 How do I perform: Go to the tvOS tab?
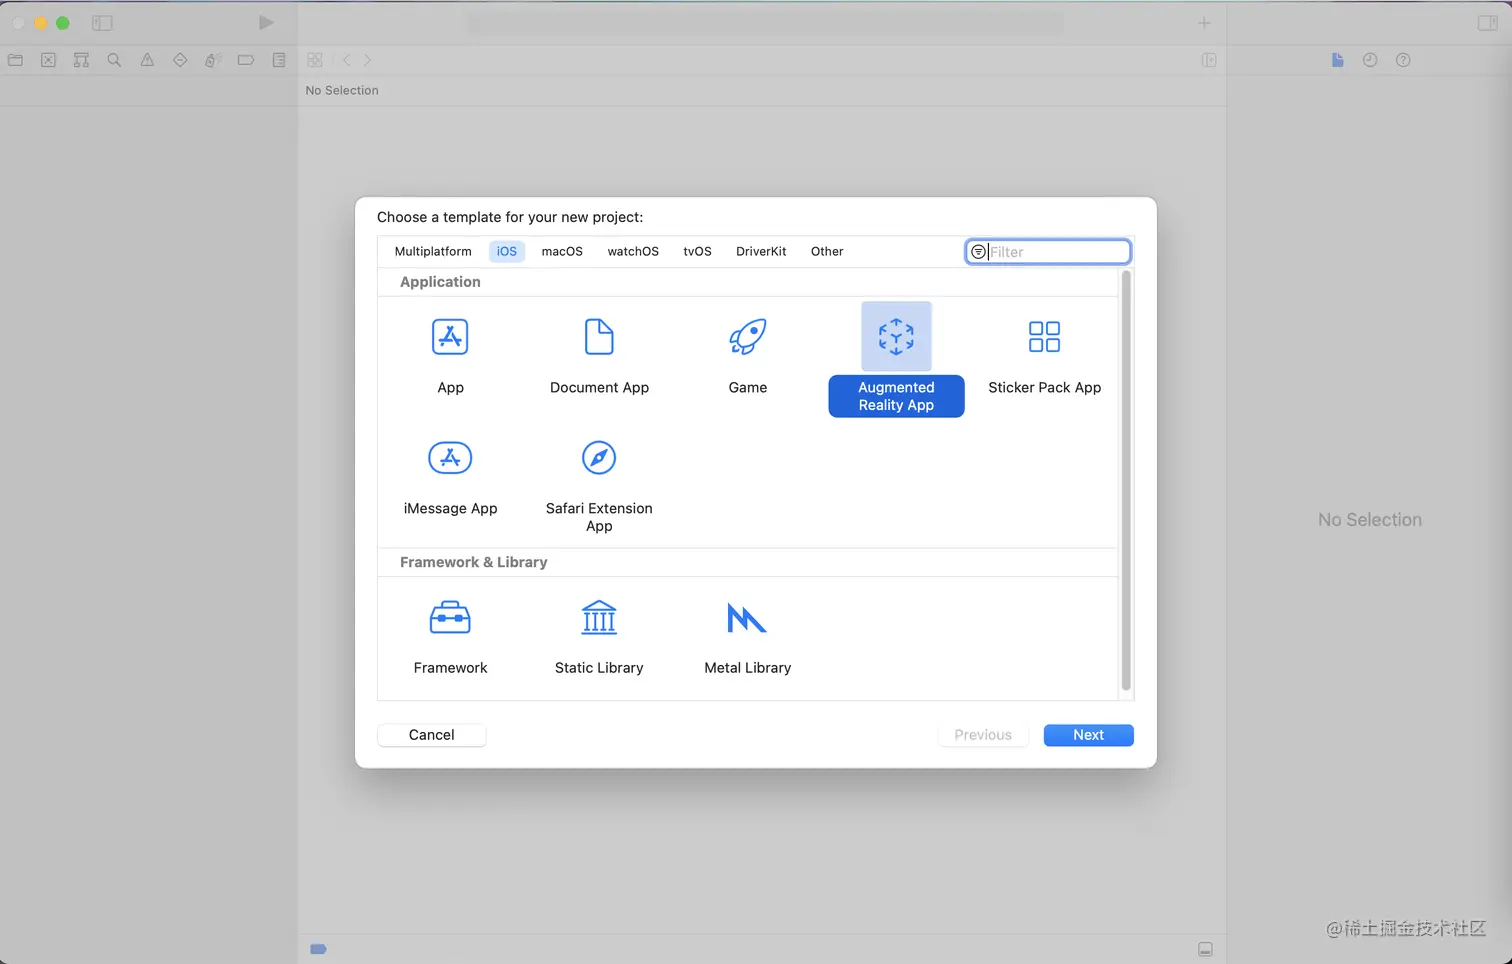click(x=697, y=251)
